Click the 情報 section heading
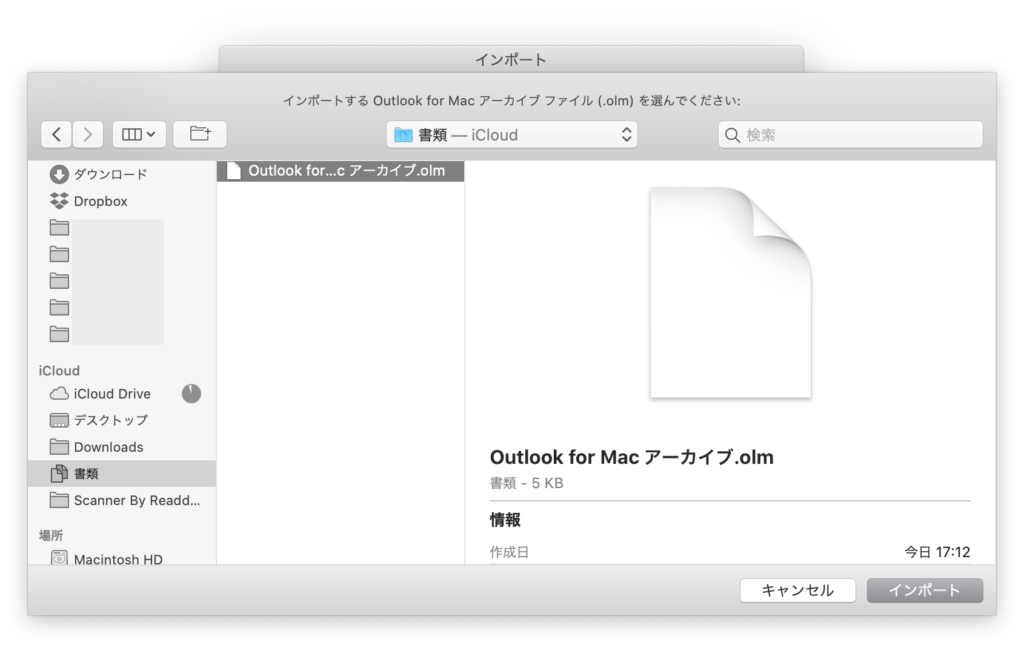The width and height of the screenshot is (1024, 648). 505,520
